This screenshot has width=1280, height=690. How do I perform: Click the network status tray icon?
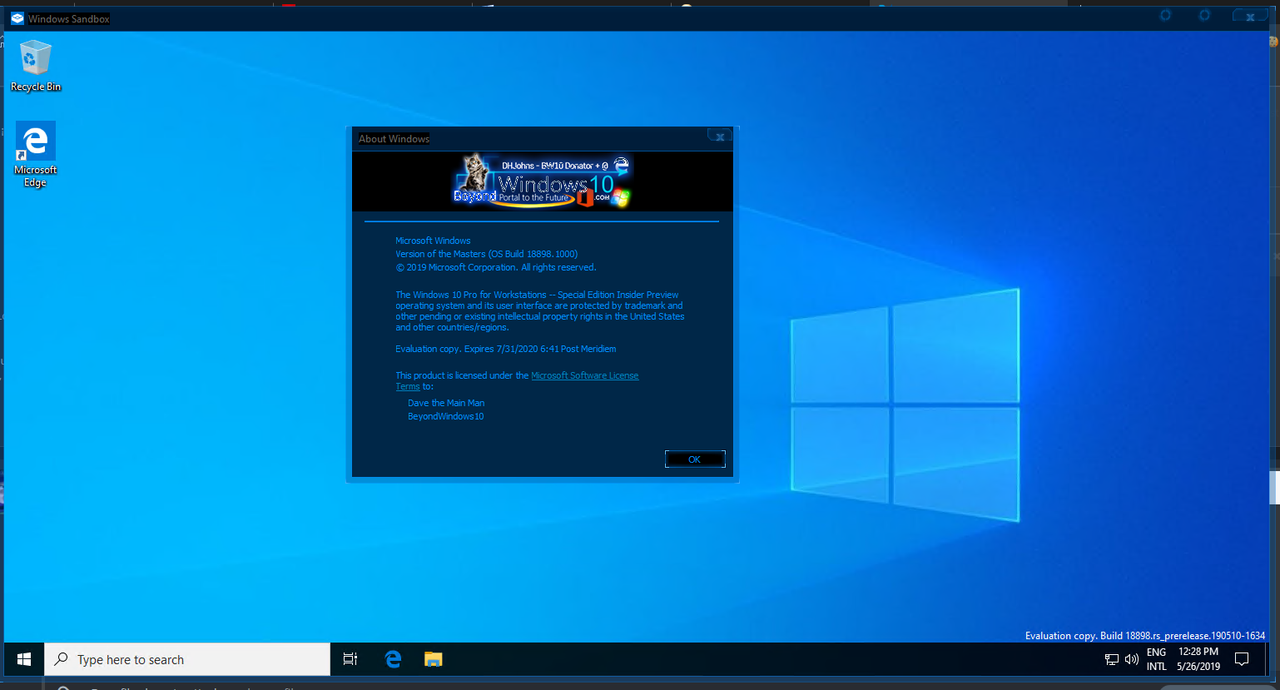1112,660
